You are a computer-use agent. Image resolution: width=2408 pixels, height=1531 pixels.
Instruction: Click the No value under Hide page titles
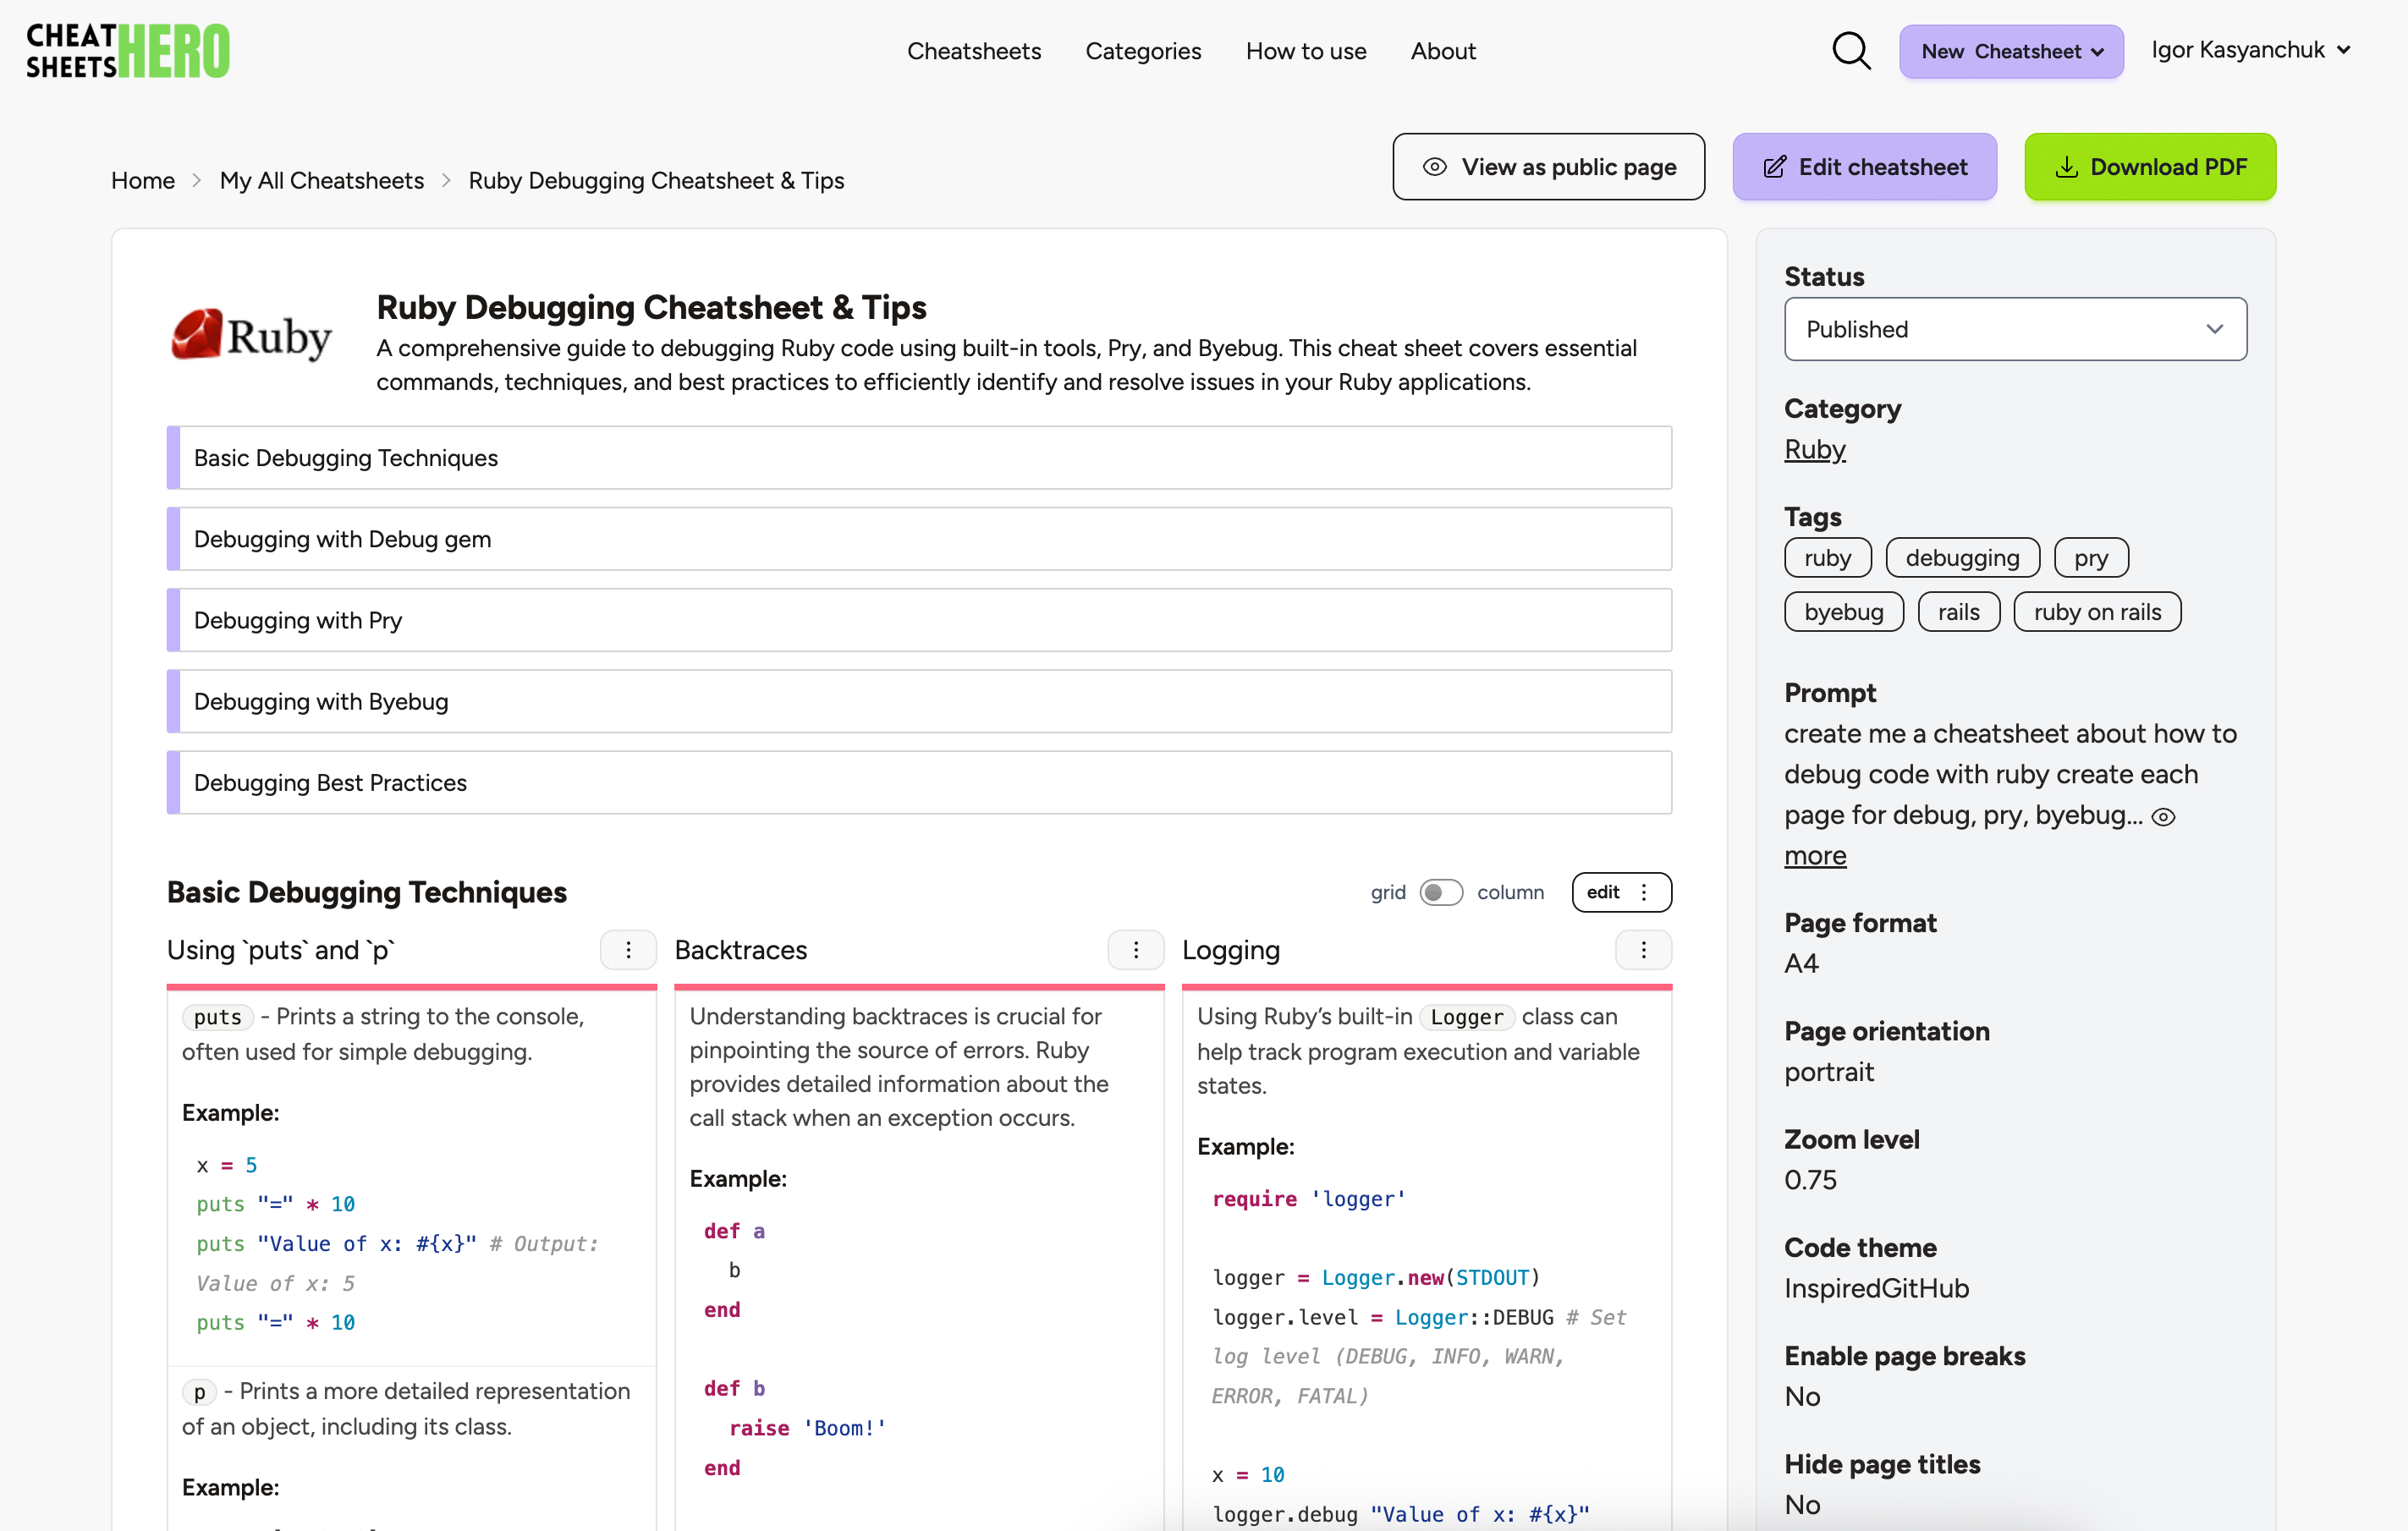[1802, 1505]
